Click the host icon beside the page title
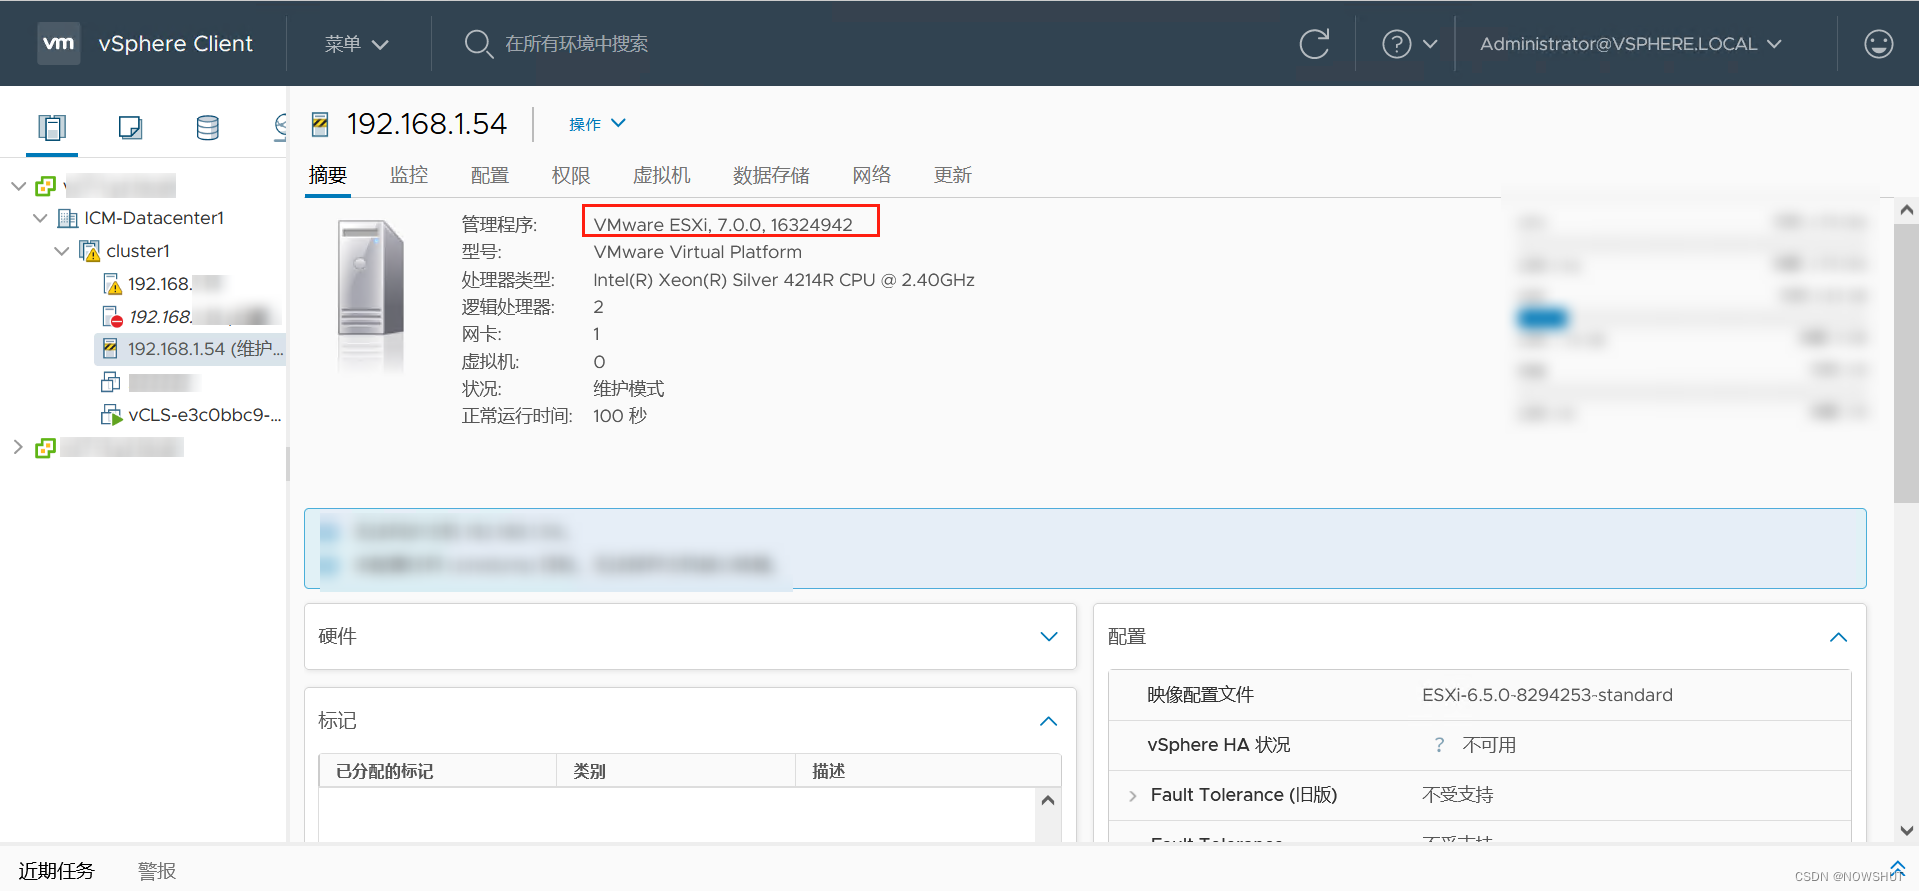The width and height of the screenshot is (1919, 891). 320,124
